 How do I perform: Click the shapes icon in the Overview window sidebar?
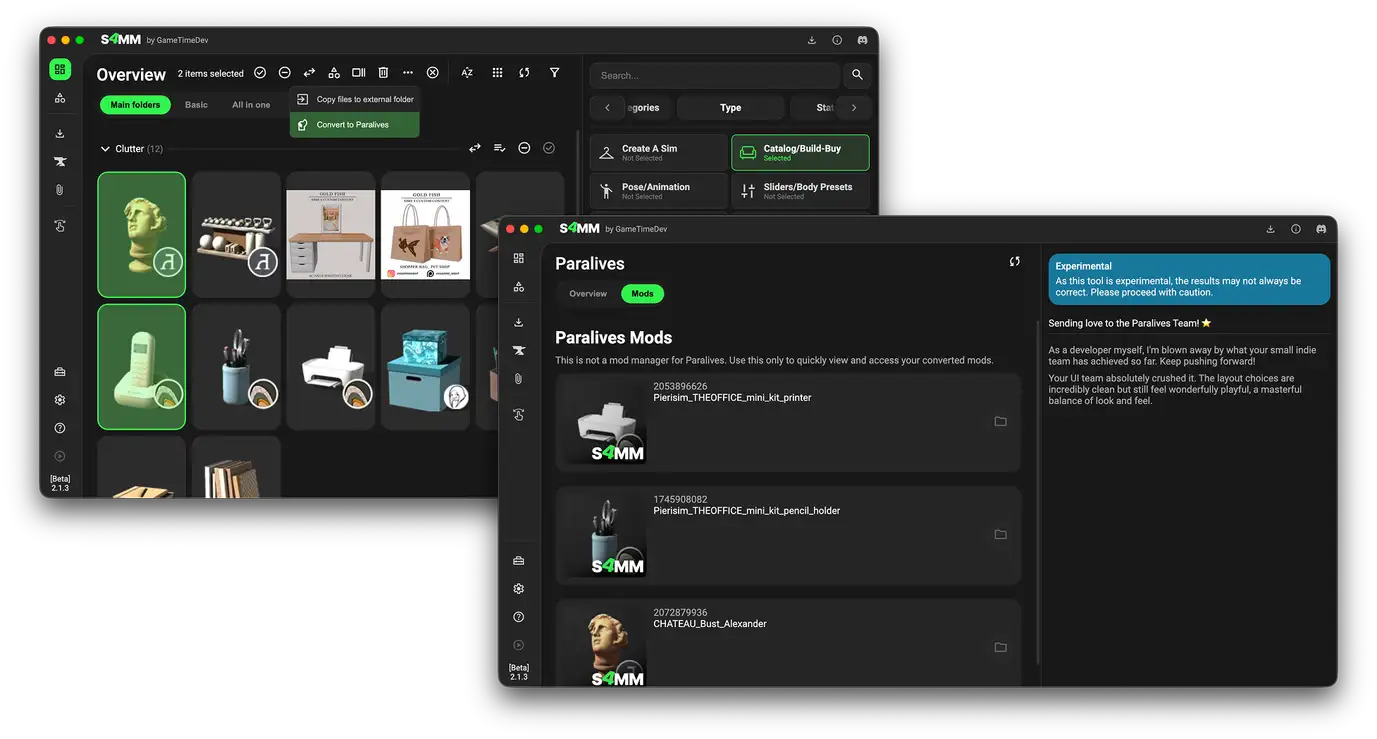click(60, 98)
